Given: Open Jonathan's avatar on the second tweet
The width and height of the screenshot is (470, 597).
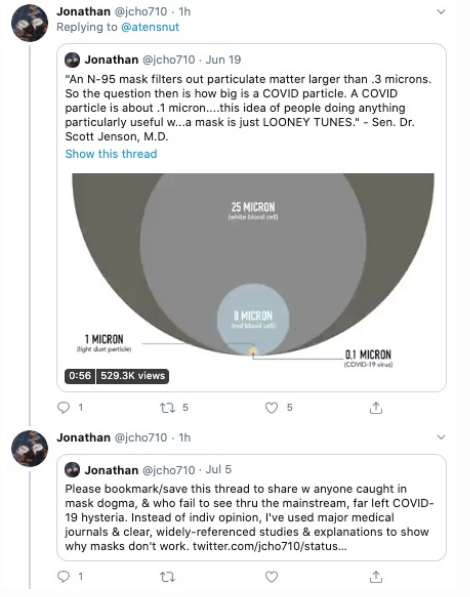Looking at the screenshot, I should tap(30, 449).
